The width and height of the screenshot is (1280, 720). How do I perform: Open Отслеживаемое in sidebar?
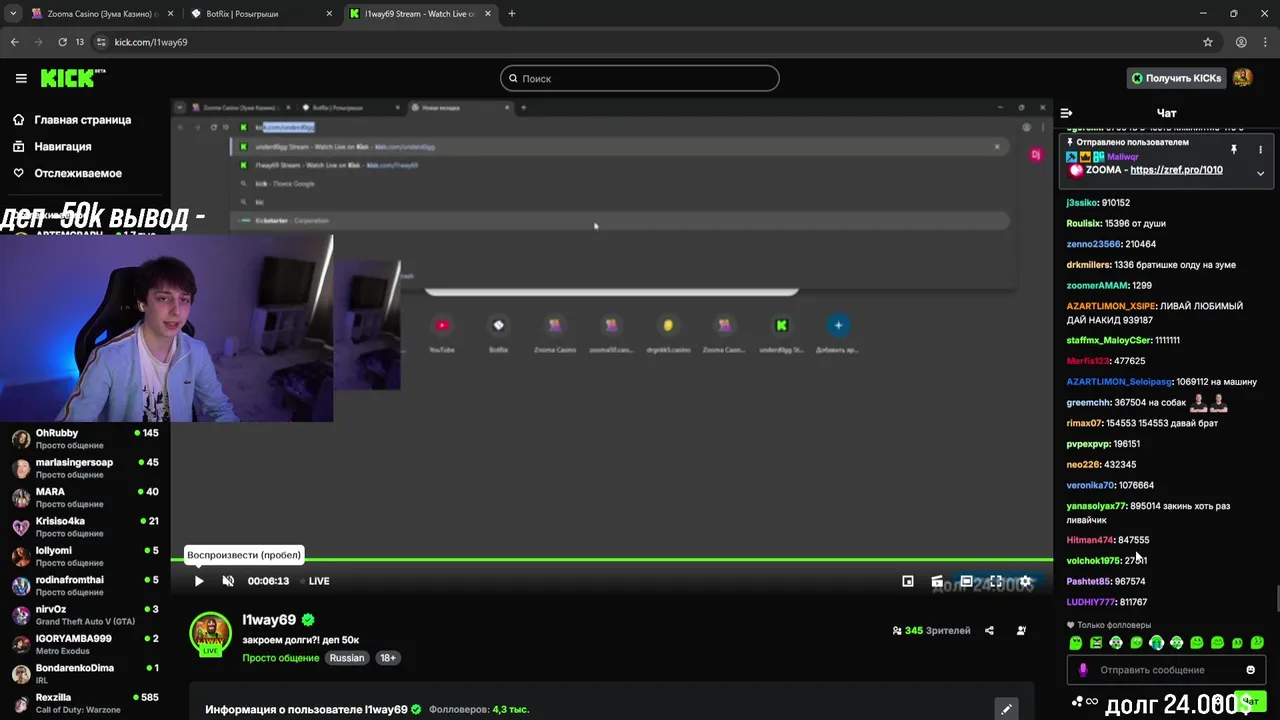[67, 173]
